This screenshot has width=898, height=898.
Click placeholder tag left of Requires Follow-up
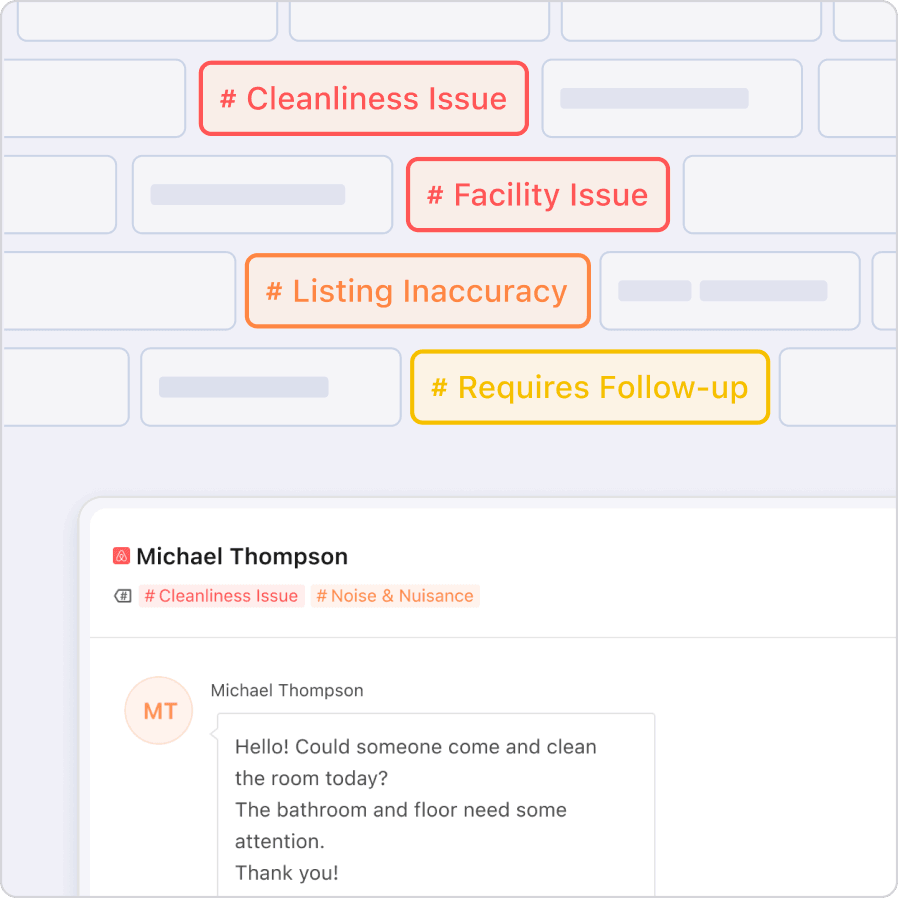coord(270,387)
